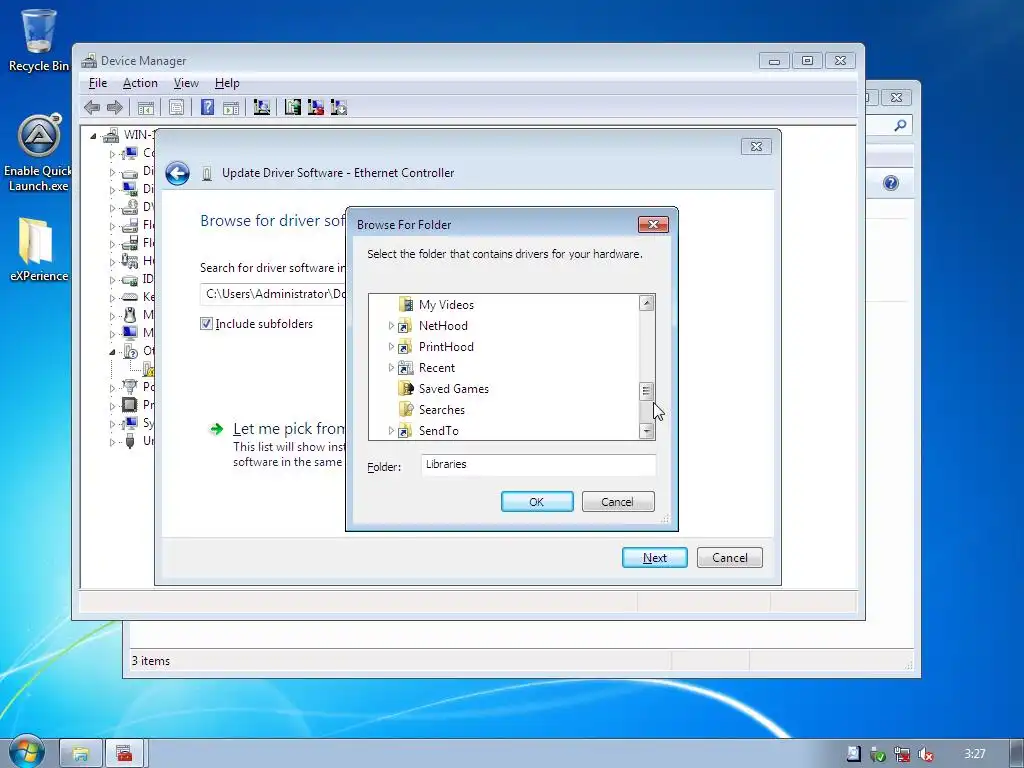
Task: Click the Folder name input field
Action: (x=538, y=464)
